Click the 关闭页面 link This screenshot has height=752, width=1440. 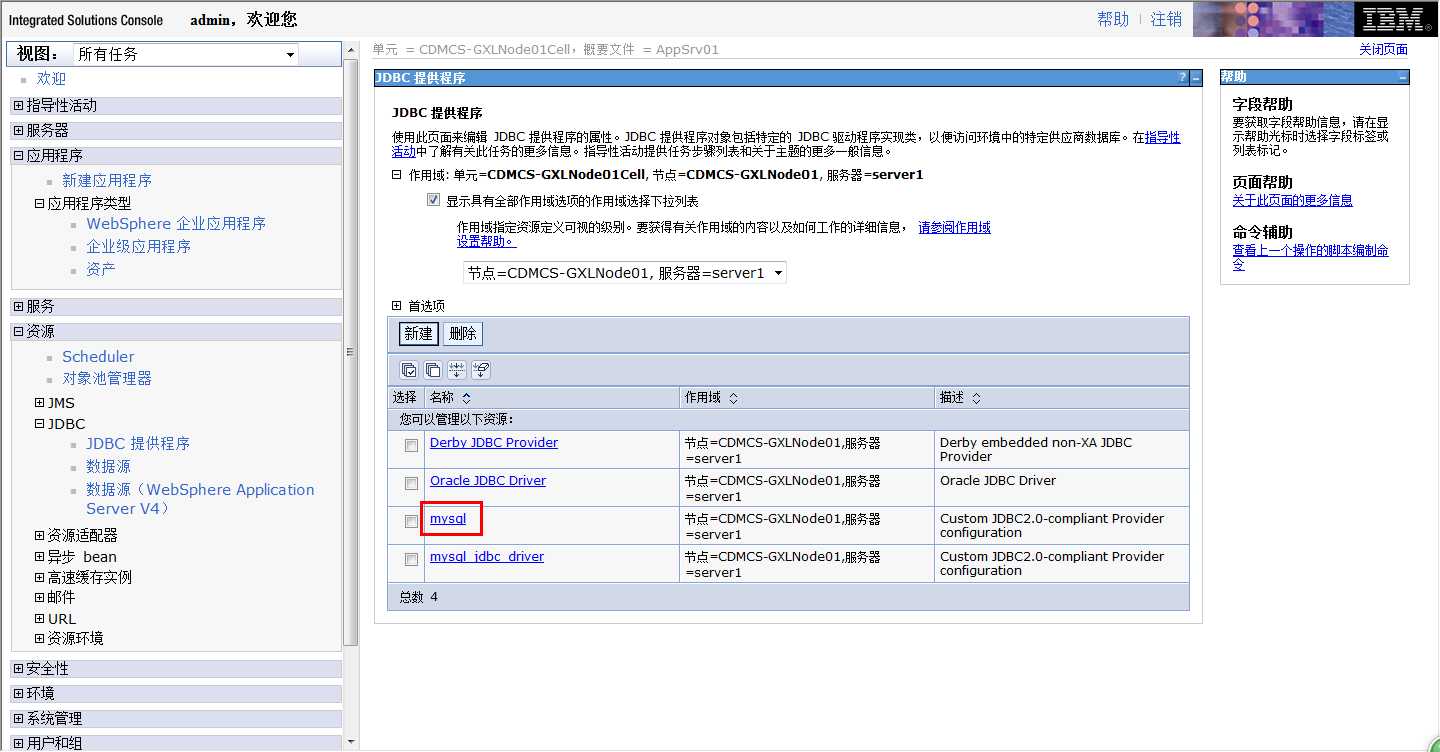(x=1383, y=49)
